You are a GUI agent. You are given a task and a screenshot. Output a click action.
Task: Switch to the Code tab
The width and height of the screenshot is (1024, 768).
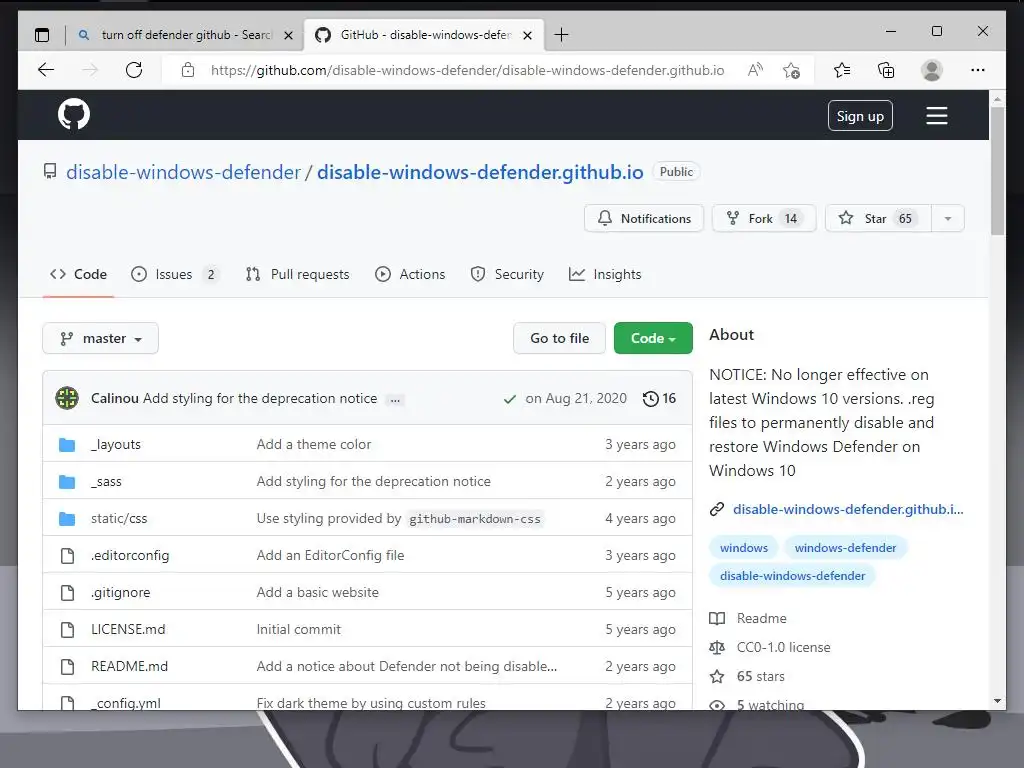coord(78,274)
